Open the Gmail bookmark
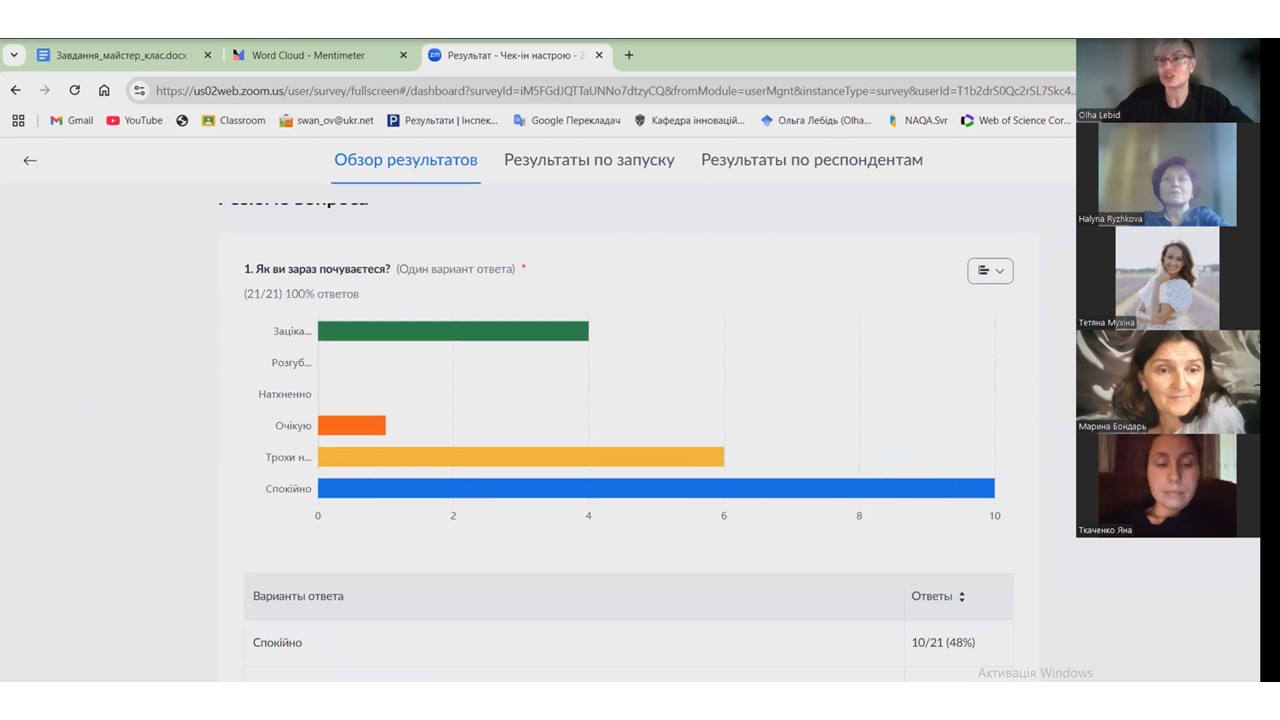The image size is (1280, 720). point(71,120)
